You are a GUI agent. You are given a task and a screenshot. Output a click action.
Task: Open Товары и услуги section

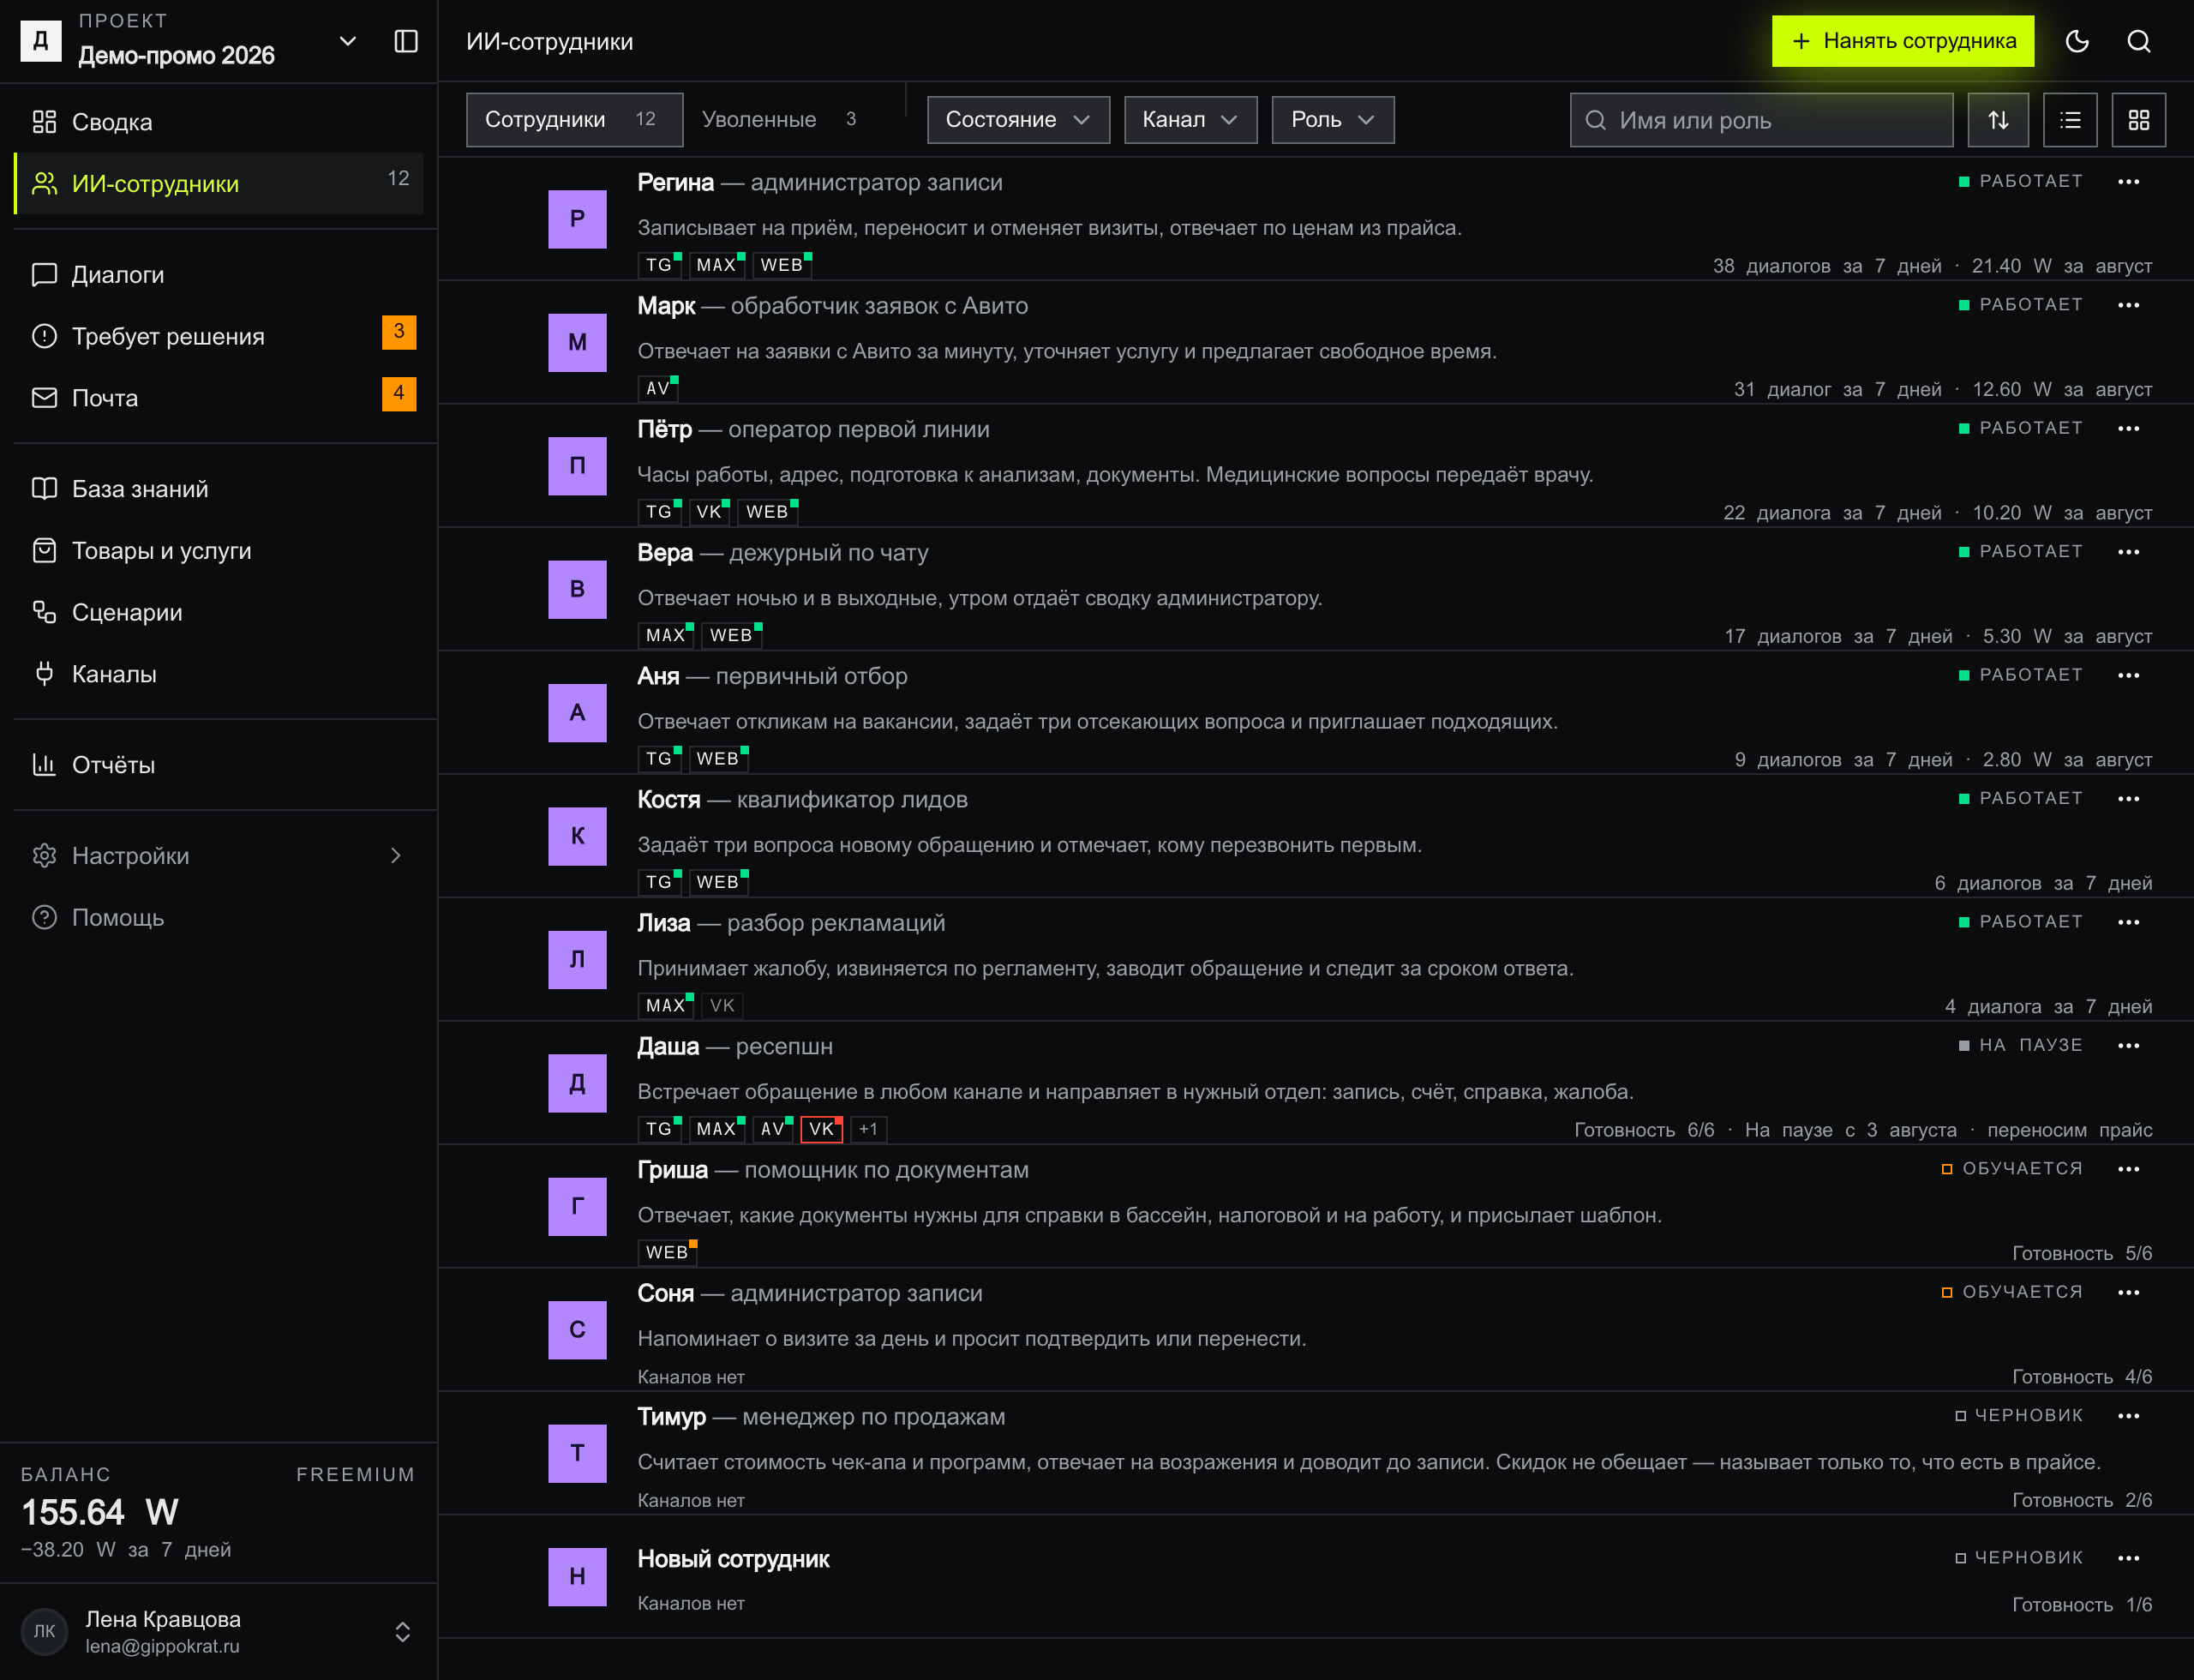click(219, 551)
